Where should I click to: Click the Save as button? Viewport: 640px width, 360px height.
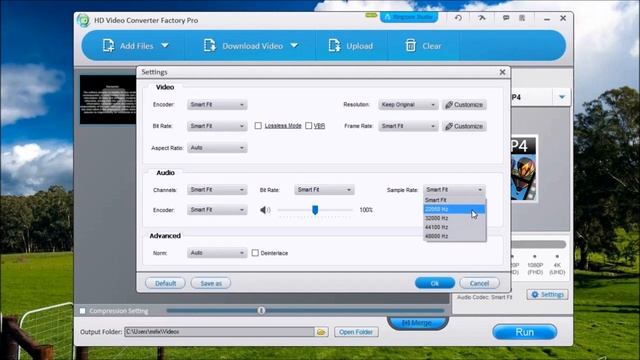[211, 283]
